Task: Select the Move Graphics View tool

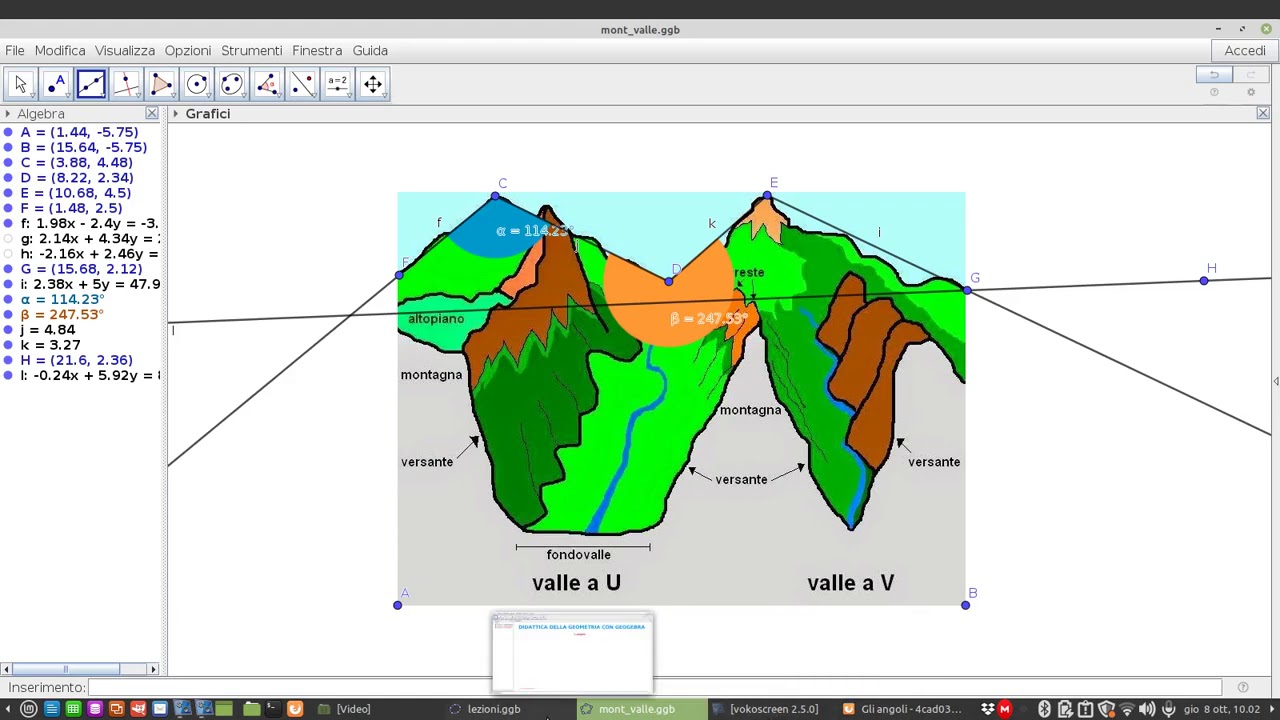Action: (372, 84)
